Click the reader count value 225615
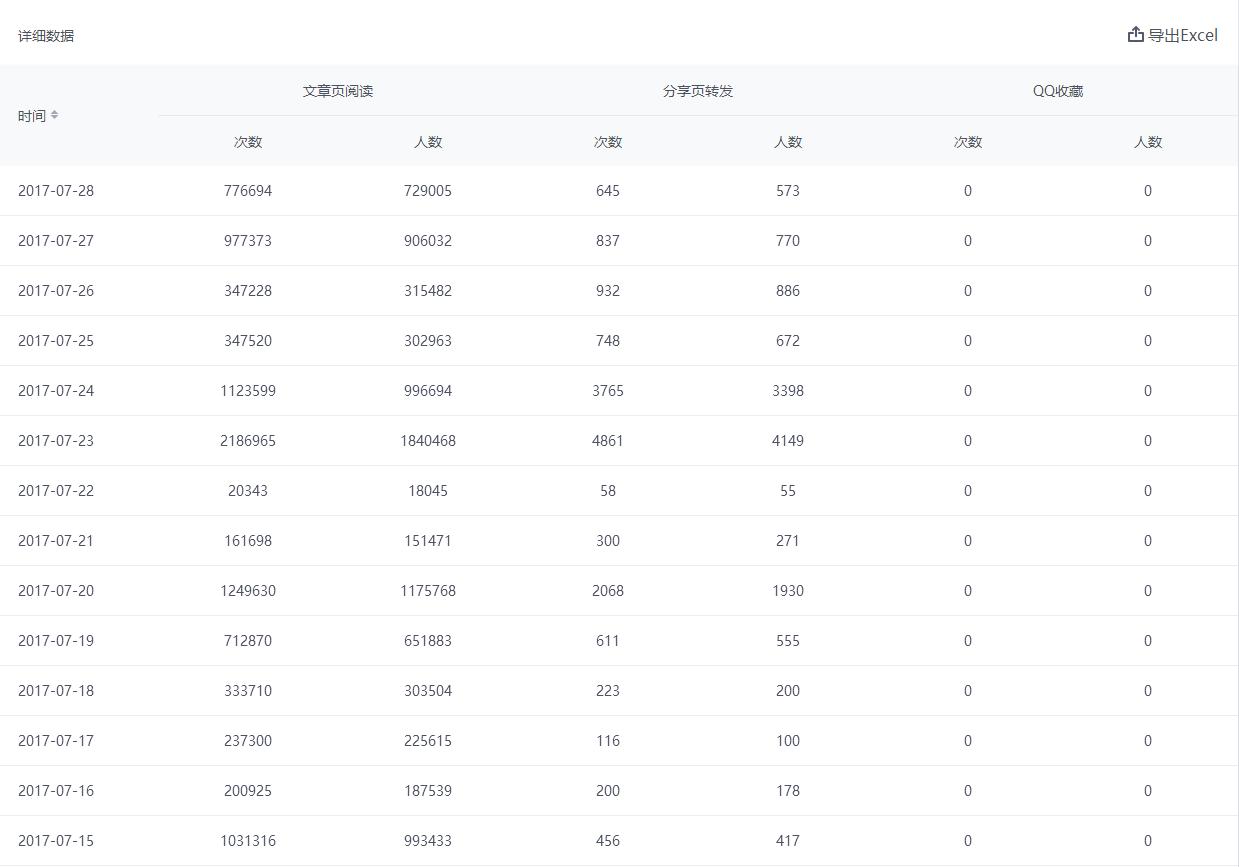Screen dimensions: 1239x867 pyautogui.click(x=428, y=741)
